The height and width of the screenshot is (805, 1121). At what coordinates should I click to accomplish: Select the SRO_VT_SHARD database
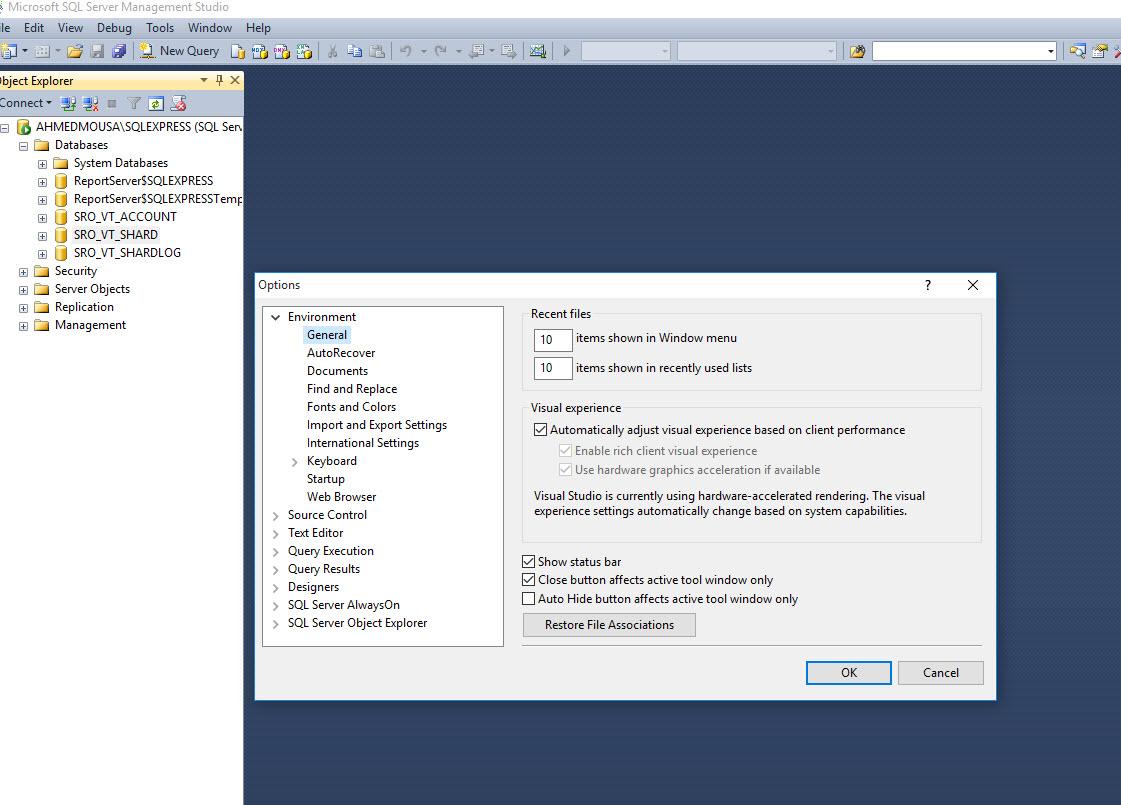coord(116,235)
